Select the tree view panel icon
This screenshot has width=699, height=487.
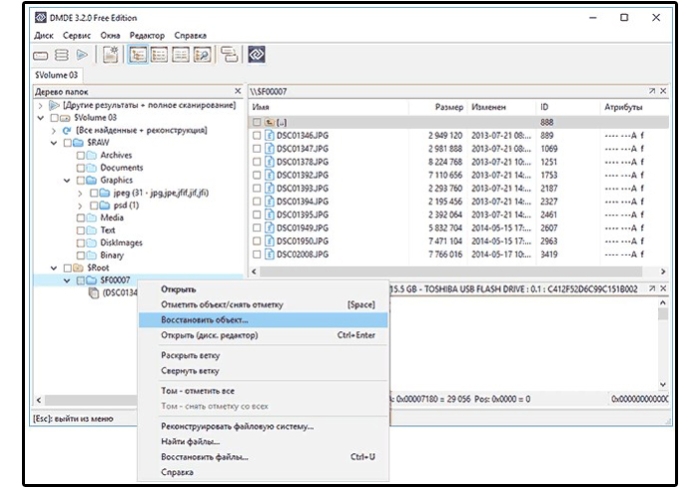[138, 55]
